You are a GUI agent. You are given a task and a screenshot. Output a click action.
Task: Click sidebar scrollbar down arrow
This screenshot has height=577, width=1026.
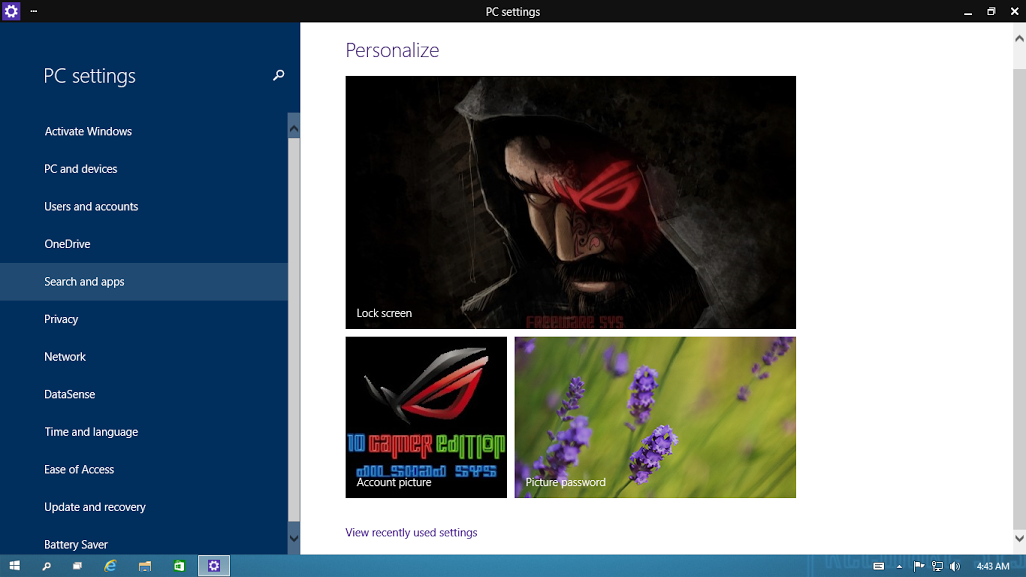[x=294, y=538]
